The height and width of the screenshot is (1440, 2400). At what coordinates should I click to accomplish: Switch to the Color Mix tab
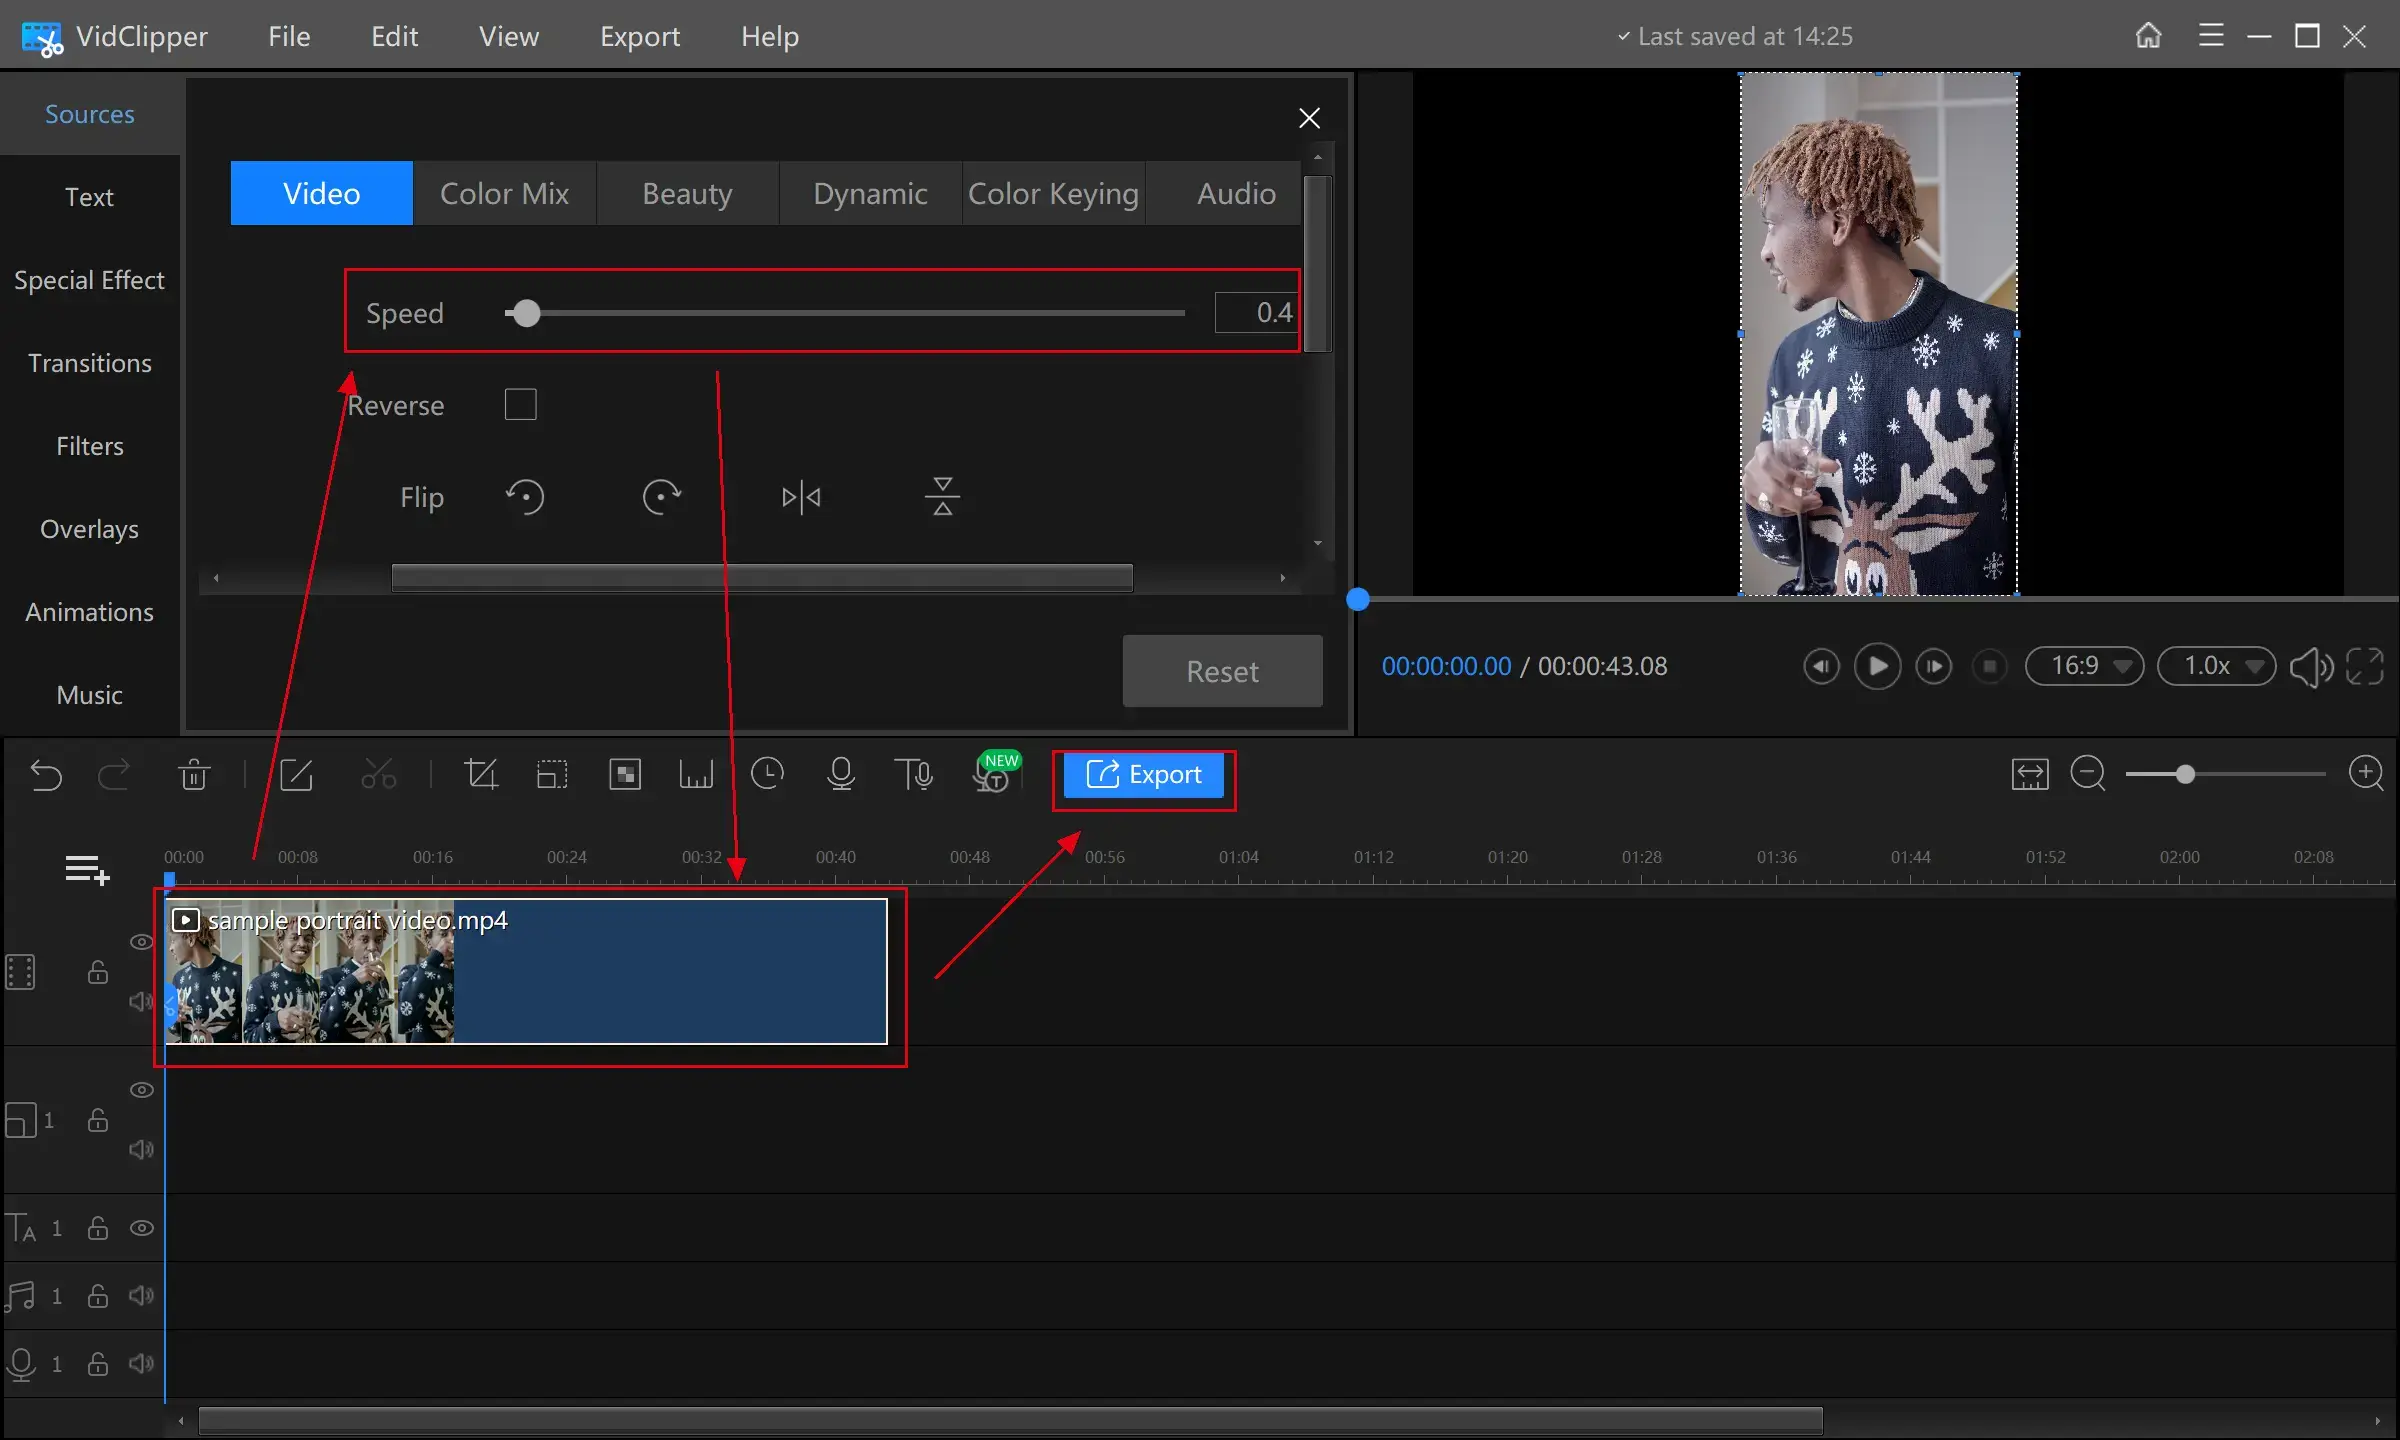pyautogui.click(x=504, y=194)
